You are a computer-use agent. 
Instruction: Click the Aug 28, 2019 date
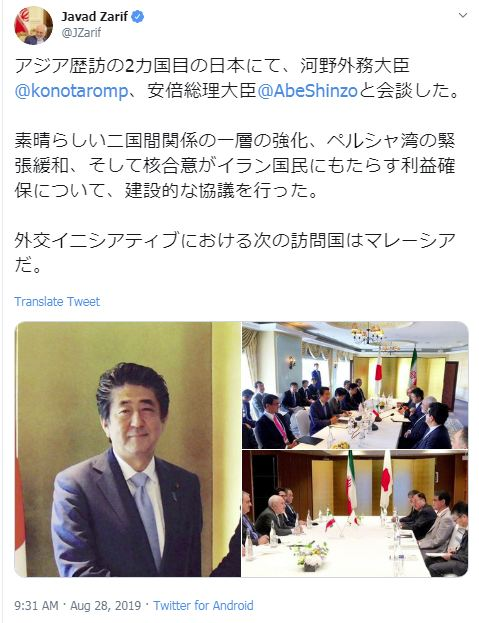point(106,606)
